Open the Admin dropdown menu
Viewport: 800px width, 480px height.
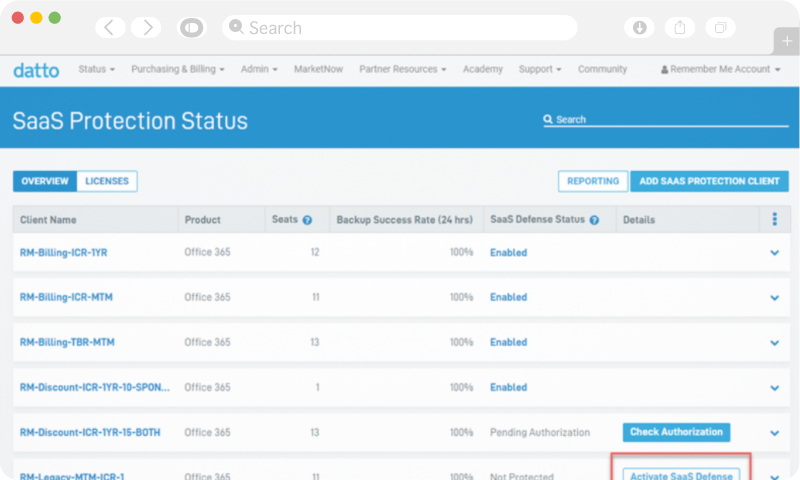259,69
